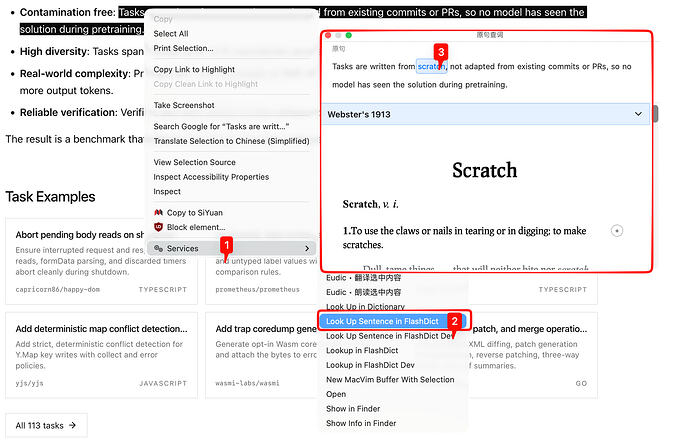
Task: Click the prometheus/prometheus repo label
Action: coord(257,290)
